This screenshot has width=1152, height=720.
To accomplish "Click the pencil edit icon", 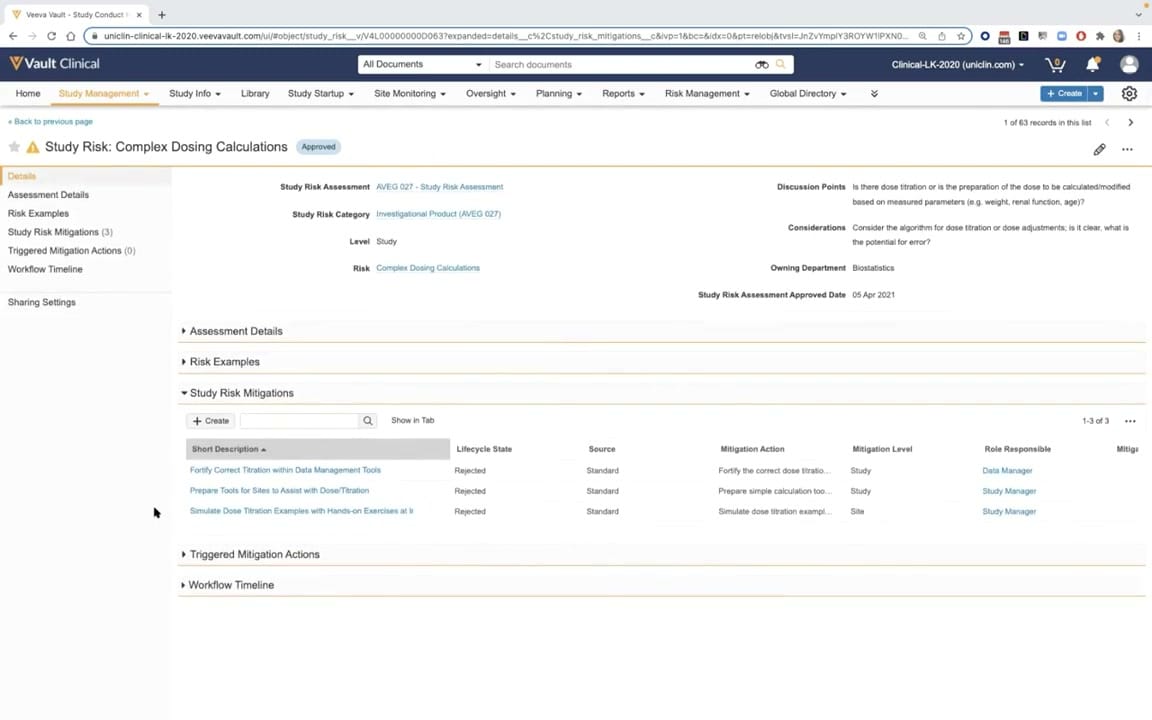I will point(1099,149).
